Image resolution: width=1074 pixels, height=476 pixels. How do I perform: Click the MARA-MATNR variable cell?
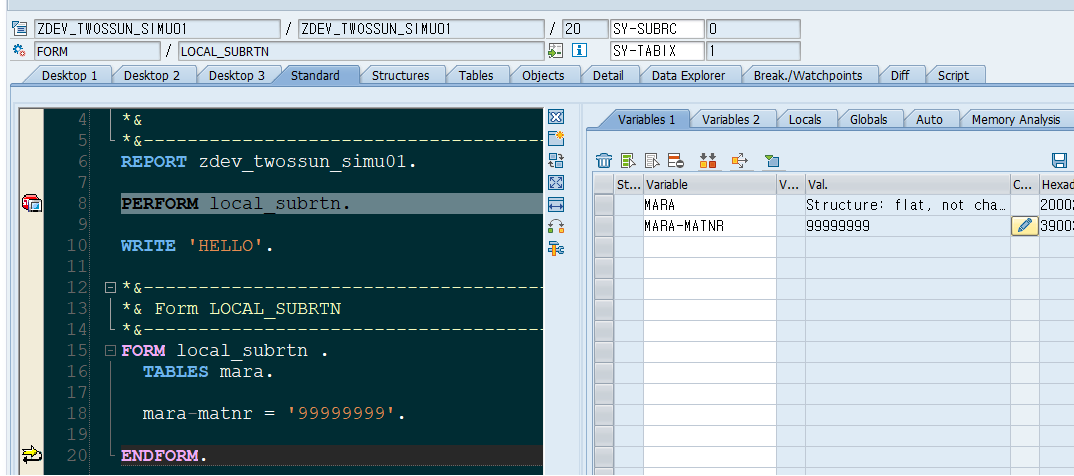[x=710, y=226]
